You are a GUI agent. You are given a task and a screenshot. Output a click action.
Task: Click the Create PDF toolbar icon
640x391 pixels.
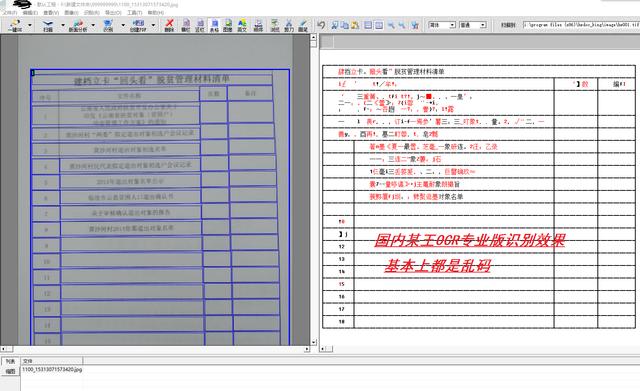pos(138,25)
